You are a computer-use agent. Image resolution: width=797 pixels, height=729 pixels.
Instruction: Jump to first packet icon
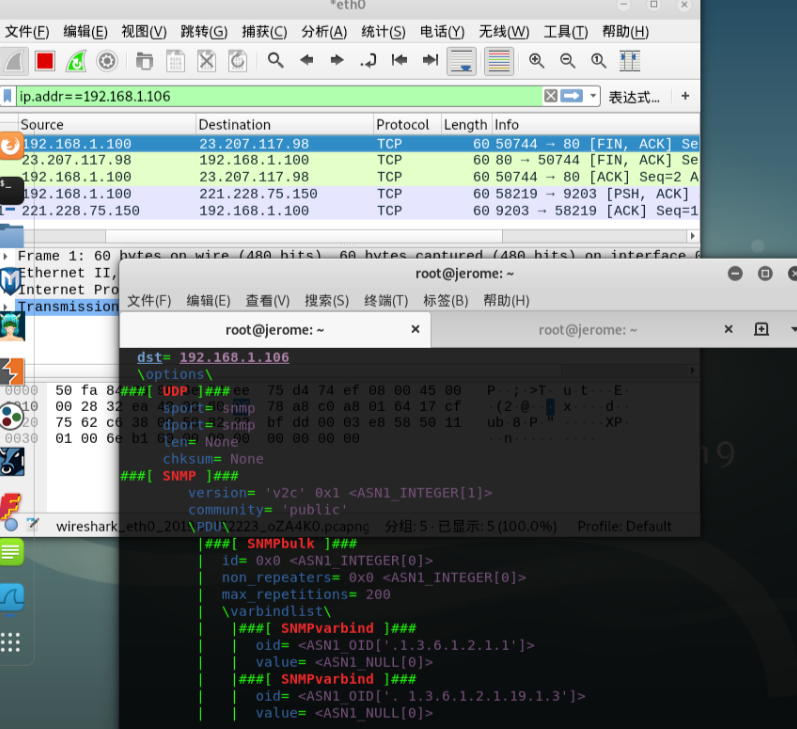399,60
